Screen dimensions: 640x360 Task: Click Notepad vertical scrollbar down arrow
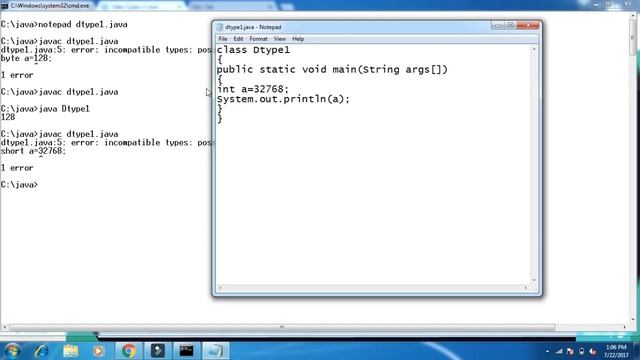click(x=534, y=280)
